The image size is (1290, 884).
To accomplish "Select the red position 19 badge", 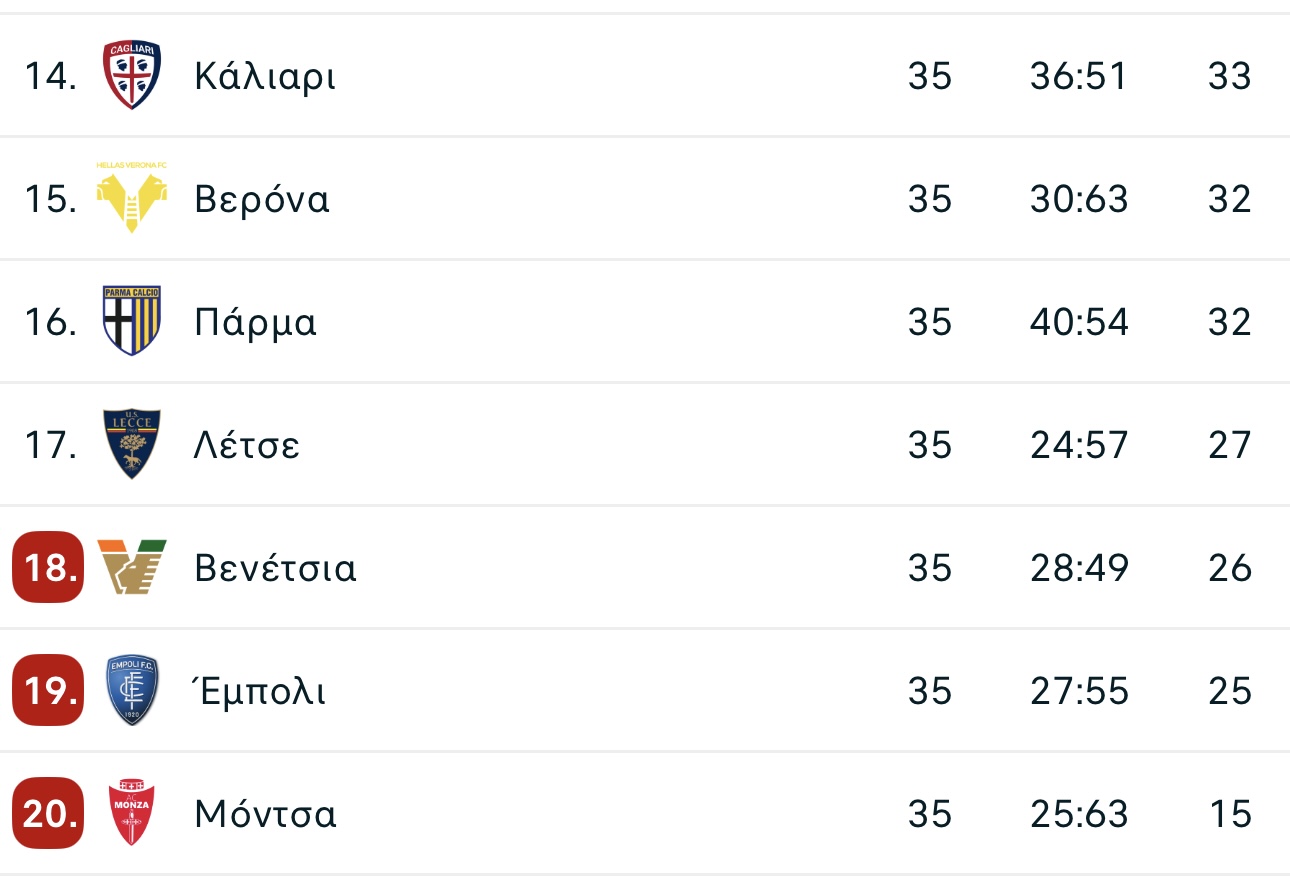I will coord(48,690).
